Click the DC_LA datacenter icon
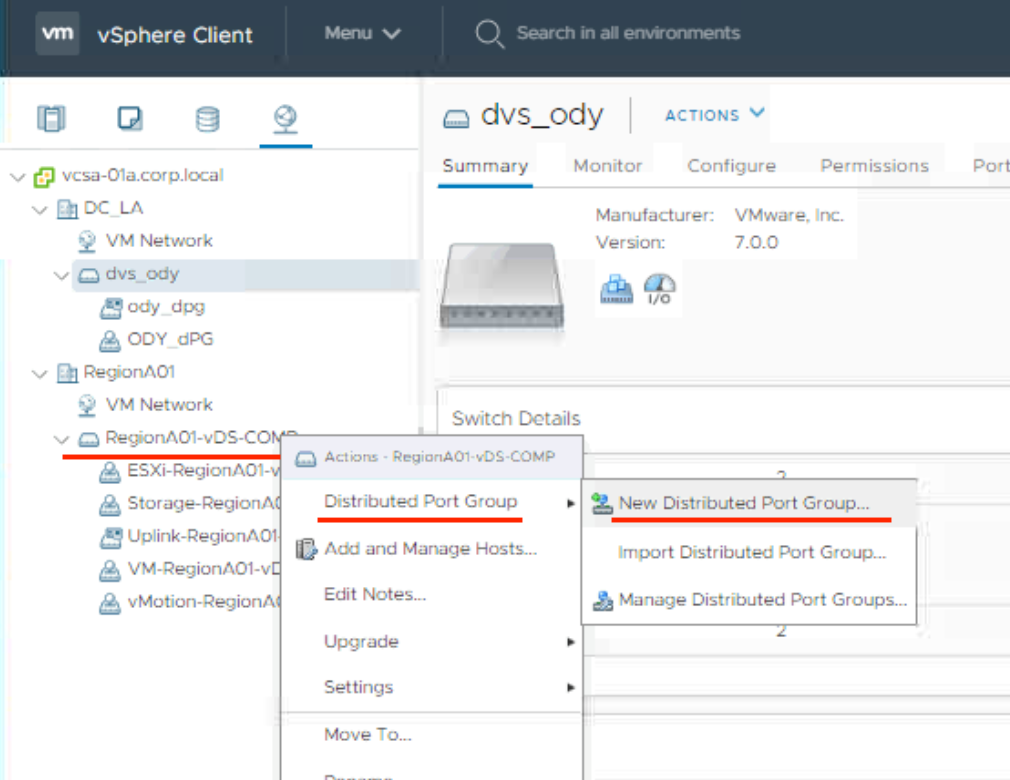This screenshot has width=1010, height=780. pyautogui.click(x=67, y=209)
